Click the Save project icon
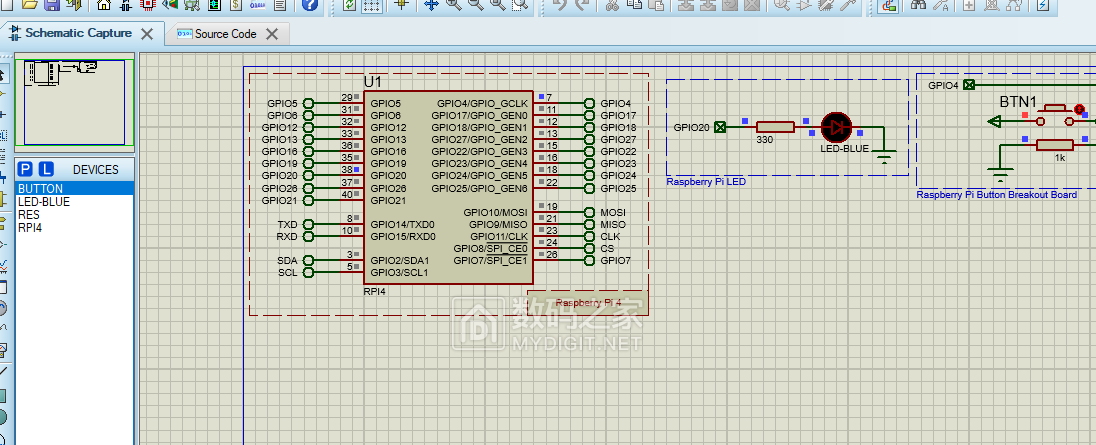This screenshot has height=445, width=1096. (x=53, y=5)
